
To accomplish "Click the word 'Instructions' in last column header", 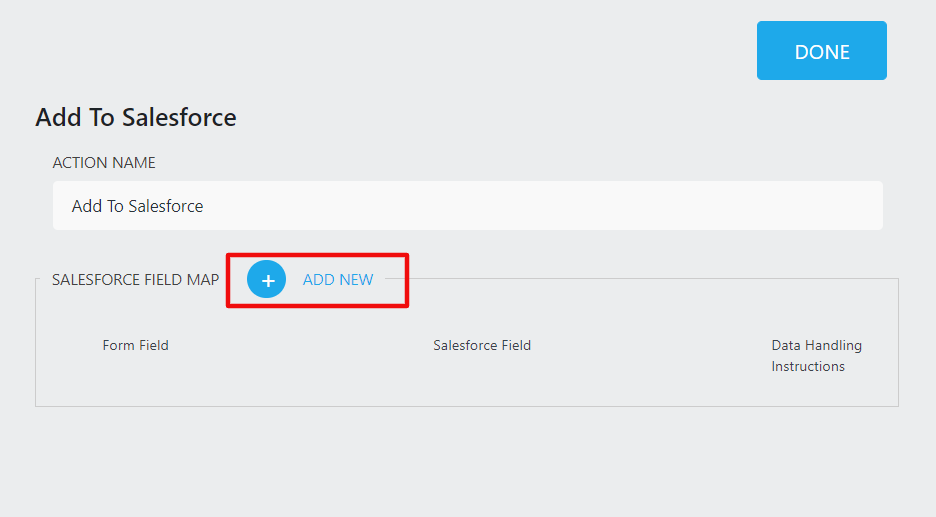I will click(808, 367).
